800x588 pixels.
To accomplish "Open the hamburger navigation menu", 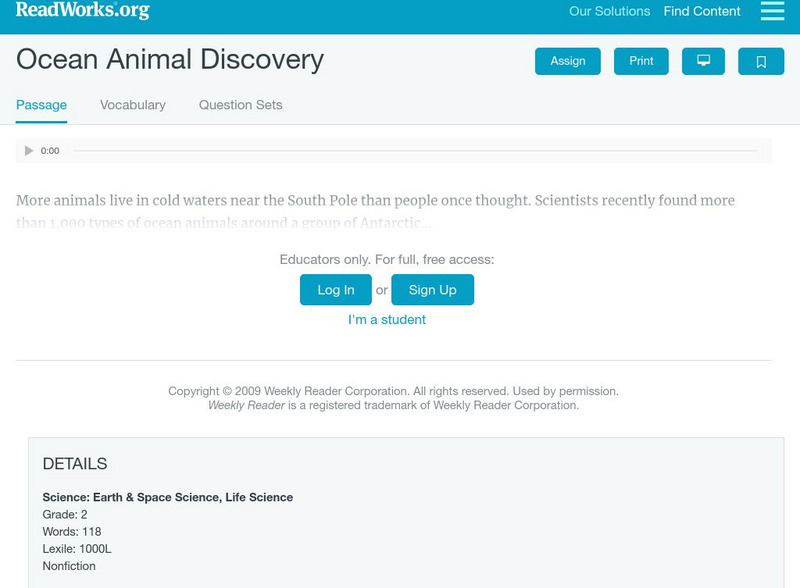I will [772, 11].
